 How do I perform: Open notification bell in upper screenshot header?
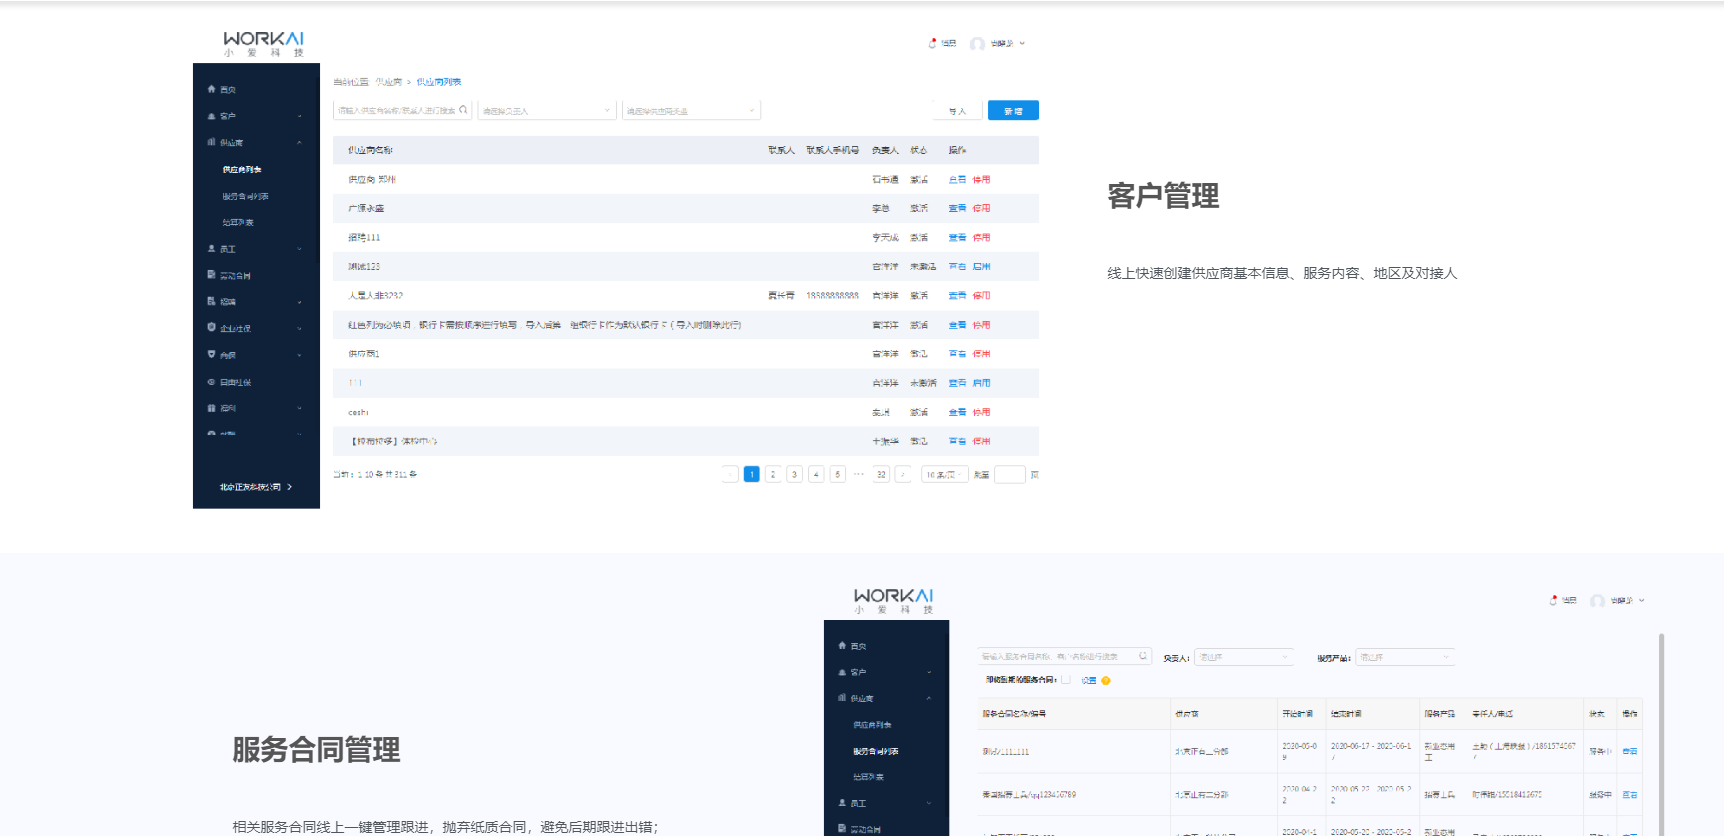(x=932, y=43)
